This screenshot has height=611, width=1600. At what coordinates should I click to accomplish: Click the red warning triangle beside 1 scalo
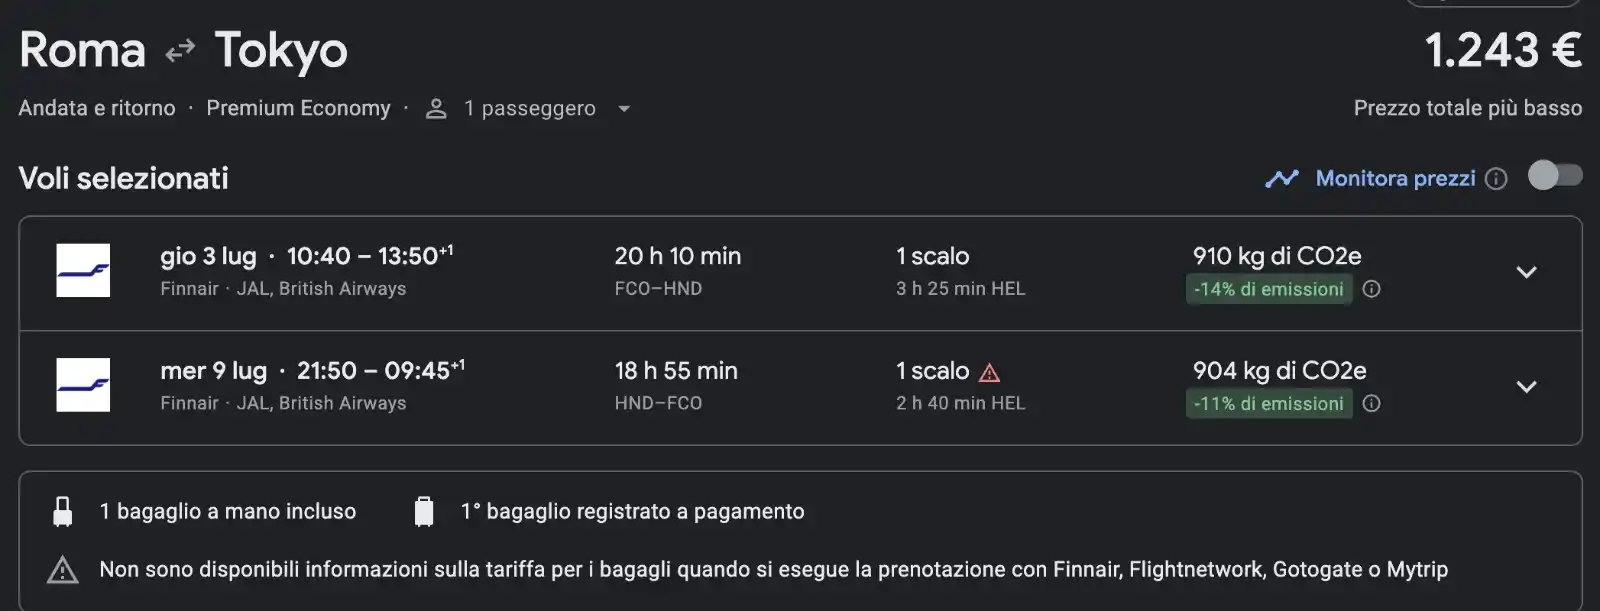point(990,373)
